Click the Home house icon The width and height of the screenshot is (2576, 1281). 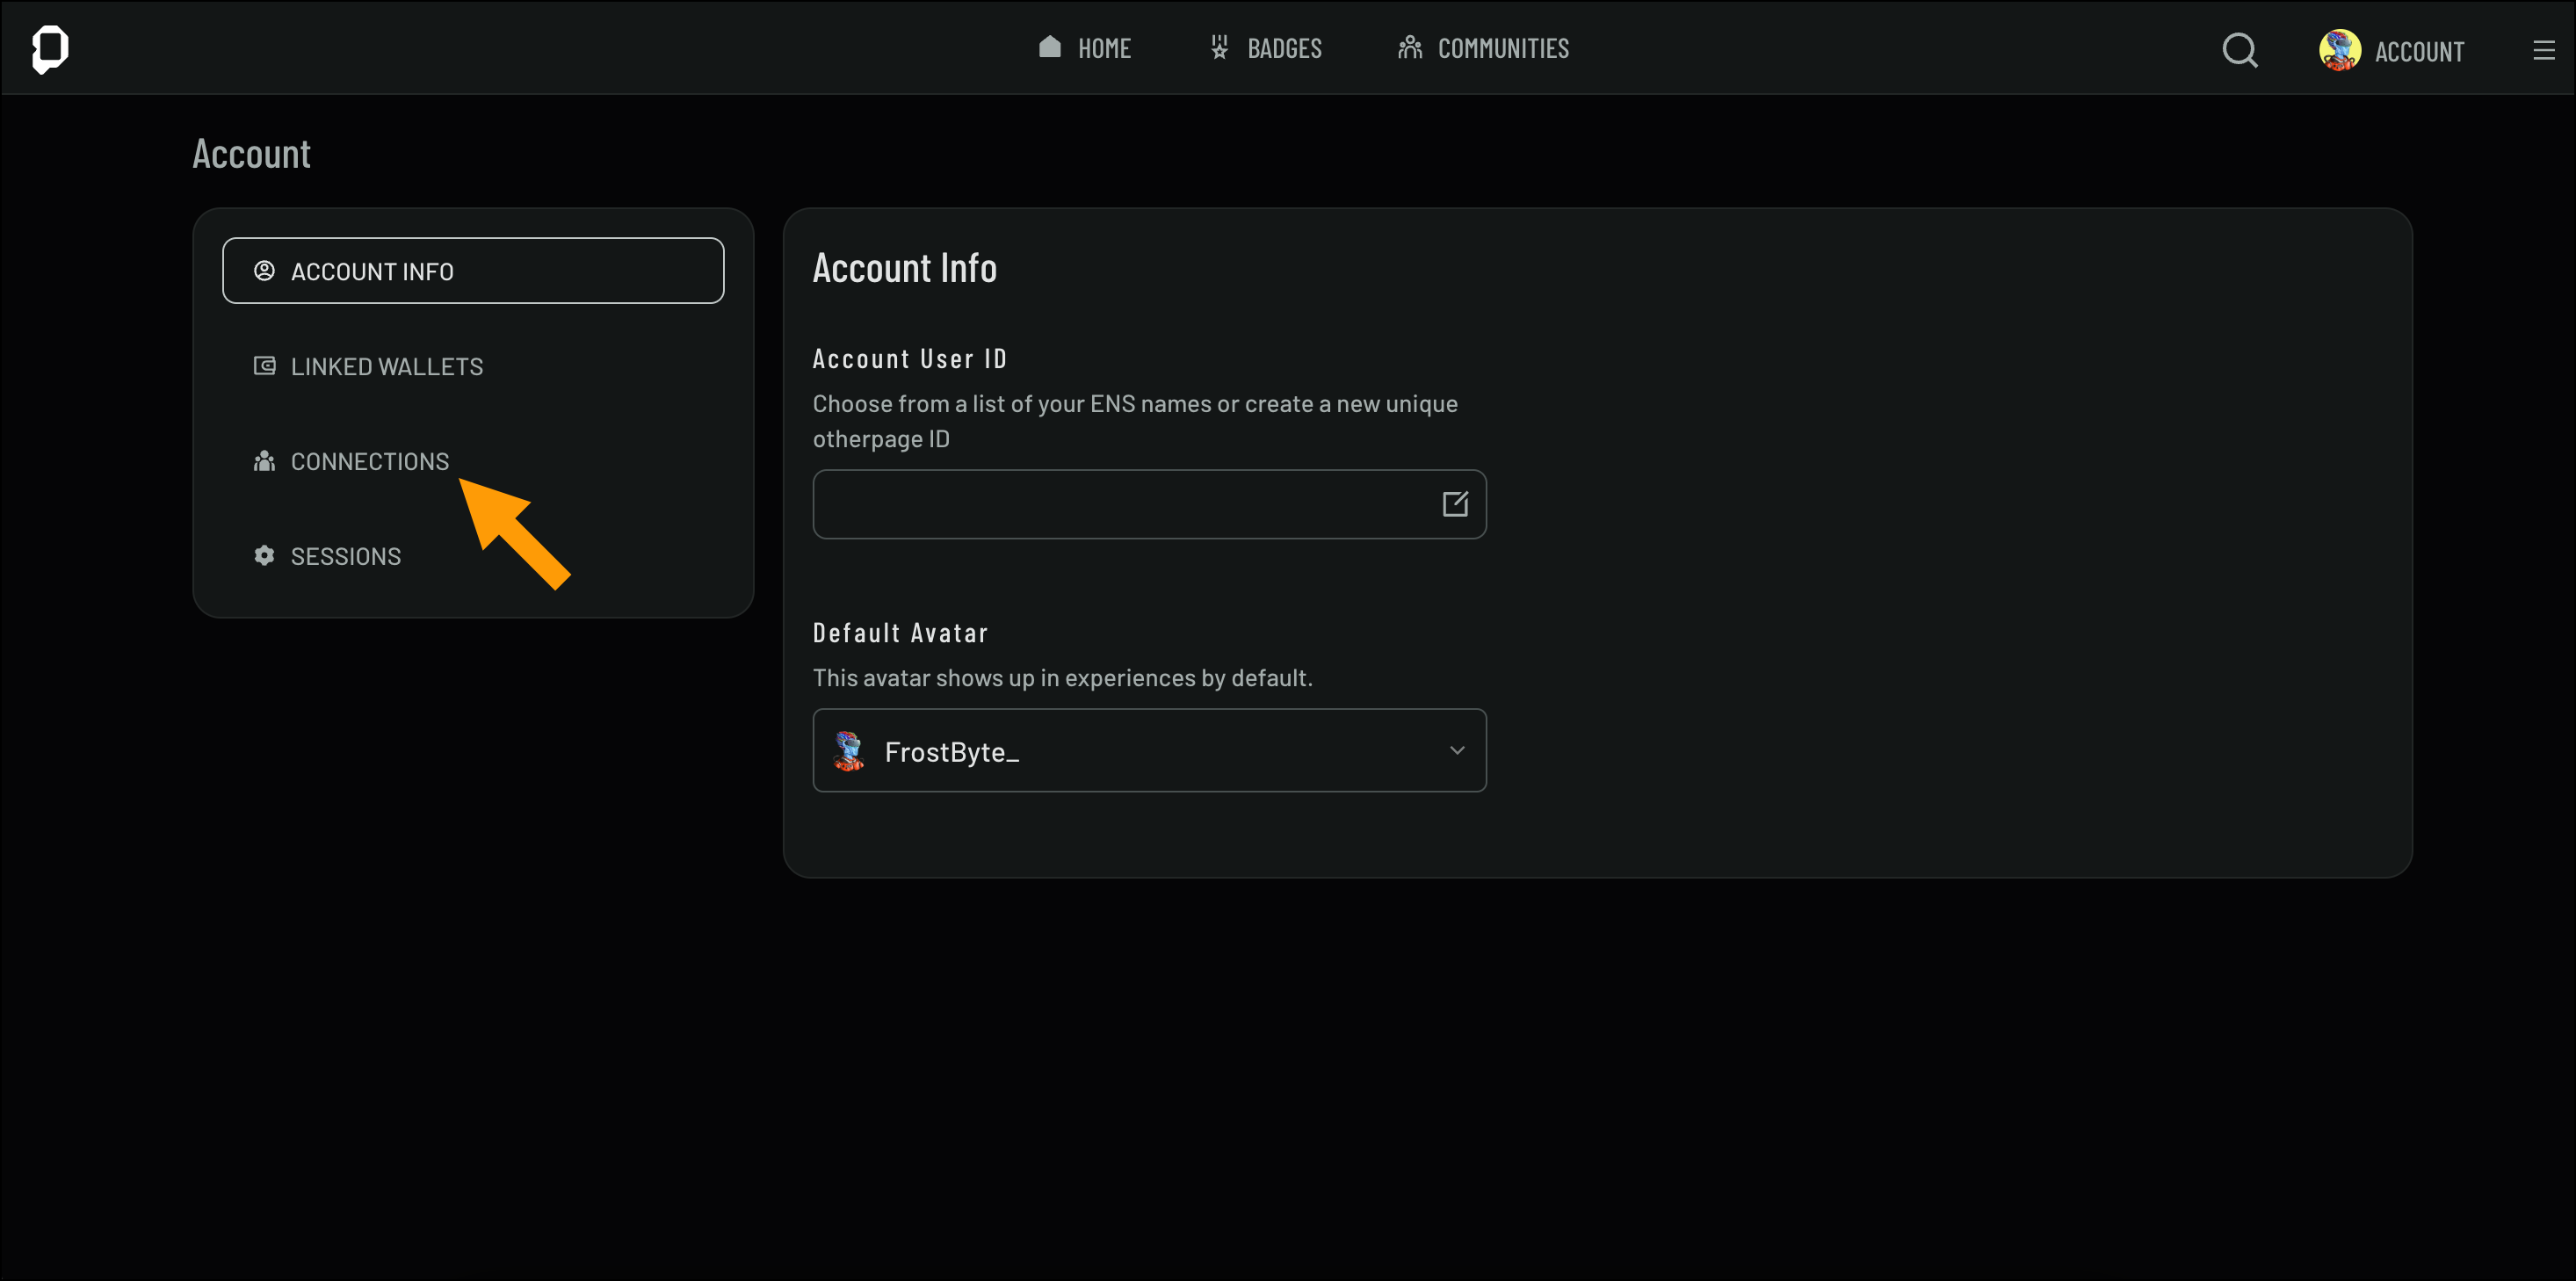pyautogui.click(x=1049, y=47)
